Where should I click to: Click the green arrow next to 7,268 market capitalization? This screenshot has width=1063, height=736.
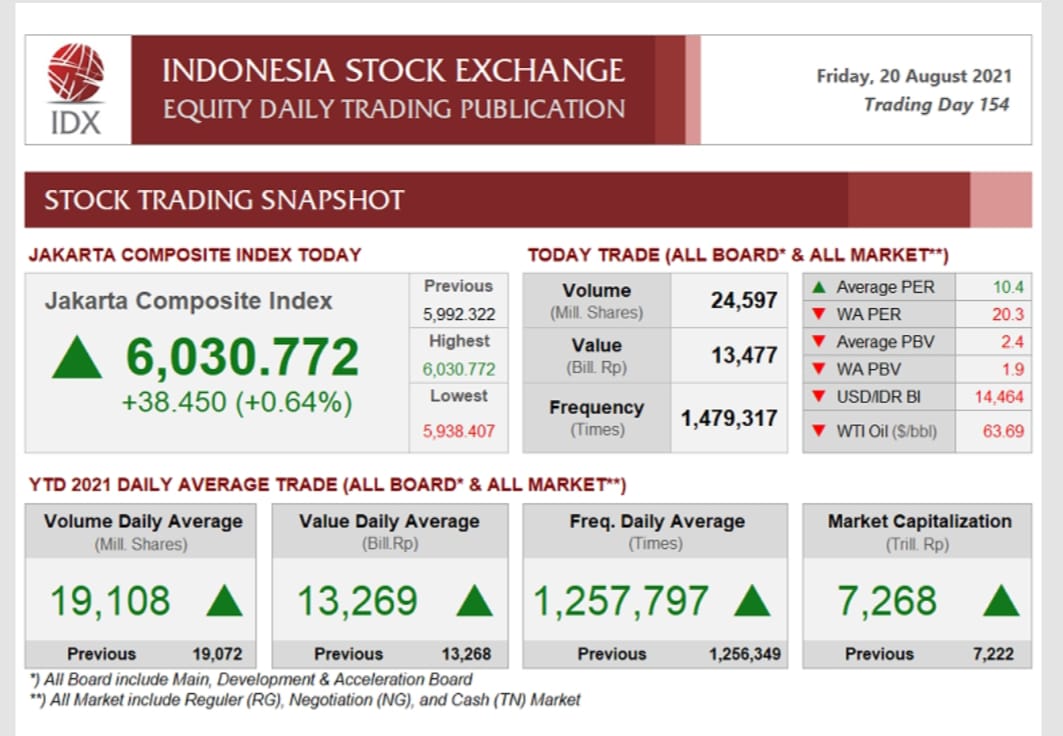1000,601
